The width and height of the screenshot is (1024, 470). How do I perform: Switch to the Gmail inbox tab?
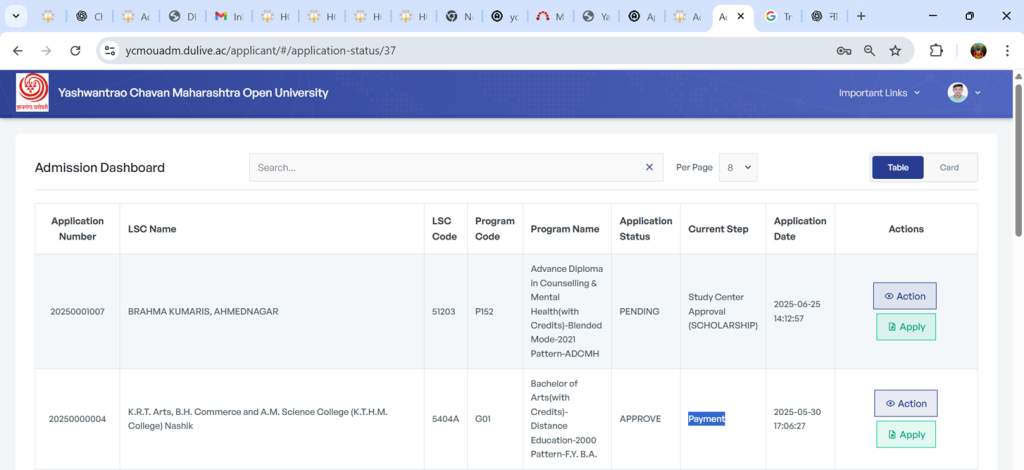pos(229,16)
